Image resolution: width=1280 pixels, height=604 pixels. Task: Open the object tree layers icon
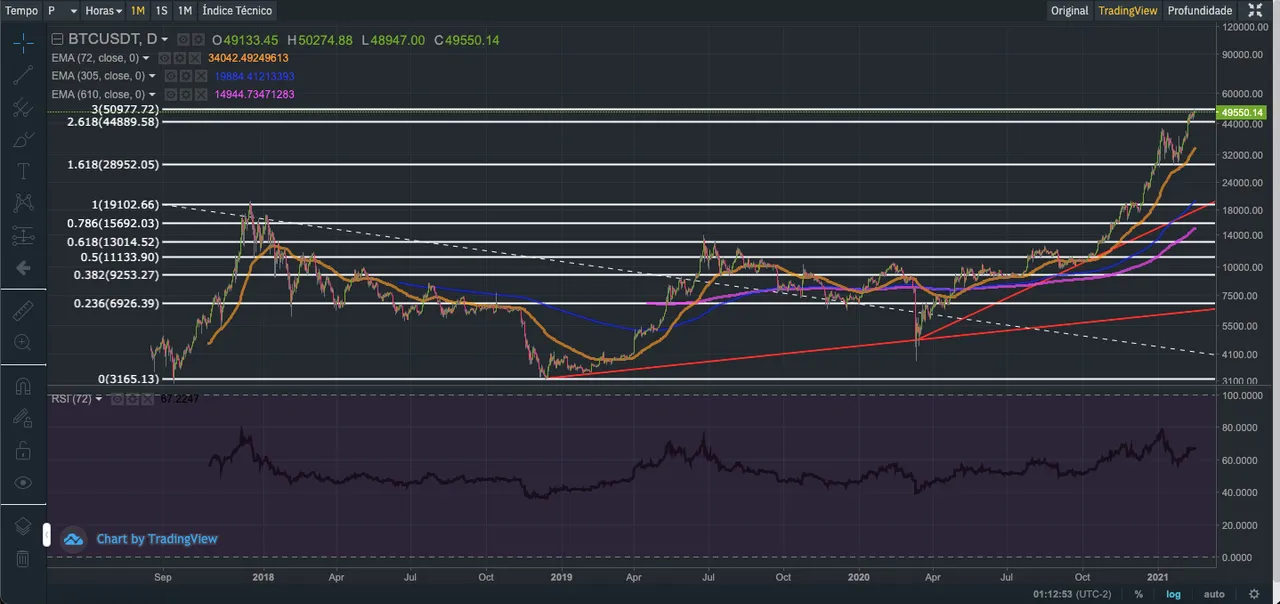23,527
